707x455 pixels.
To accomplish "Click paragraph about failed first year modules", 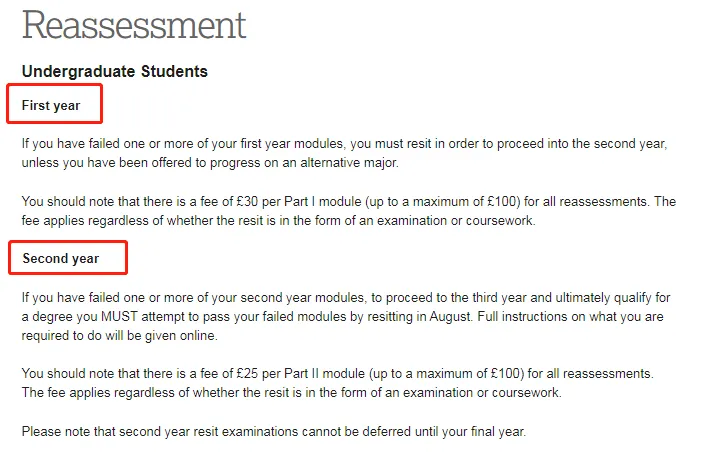I will pyautogui.click(x=344, y=153).
